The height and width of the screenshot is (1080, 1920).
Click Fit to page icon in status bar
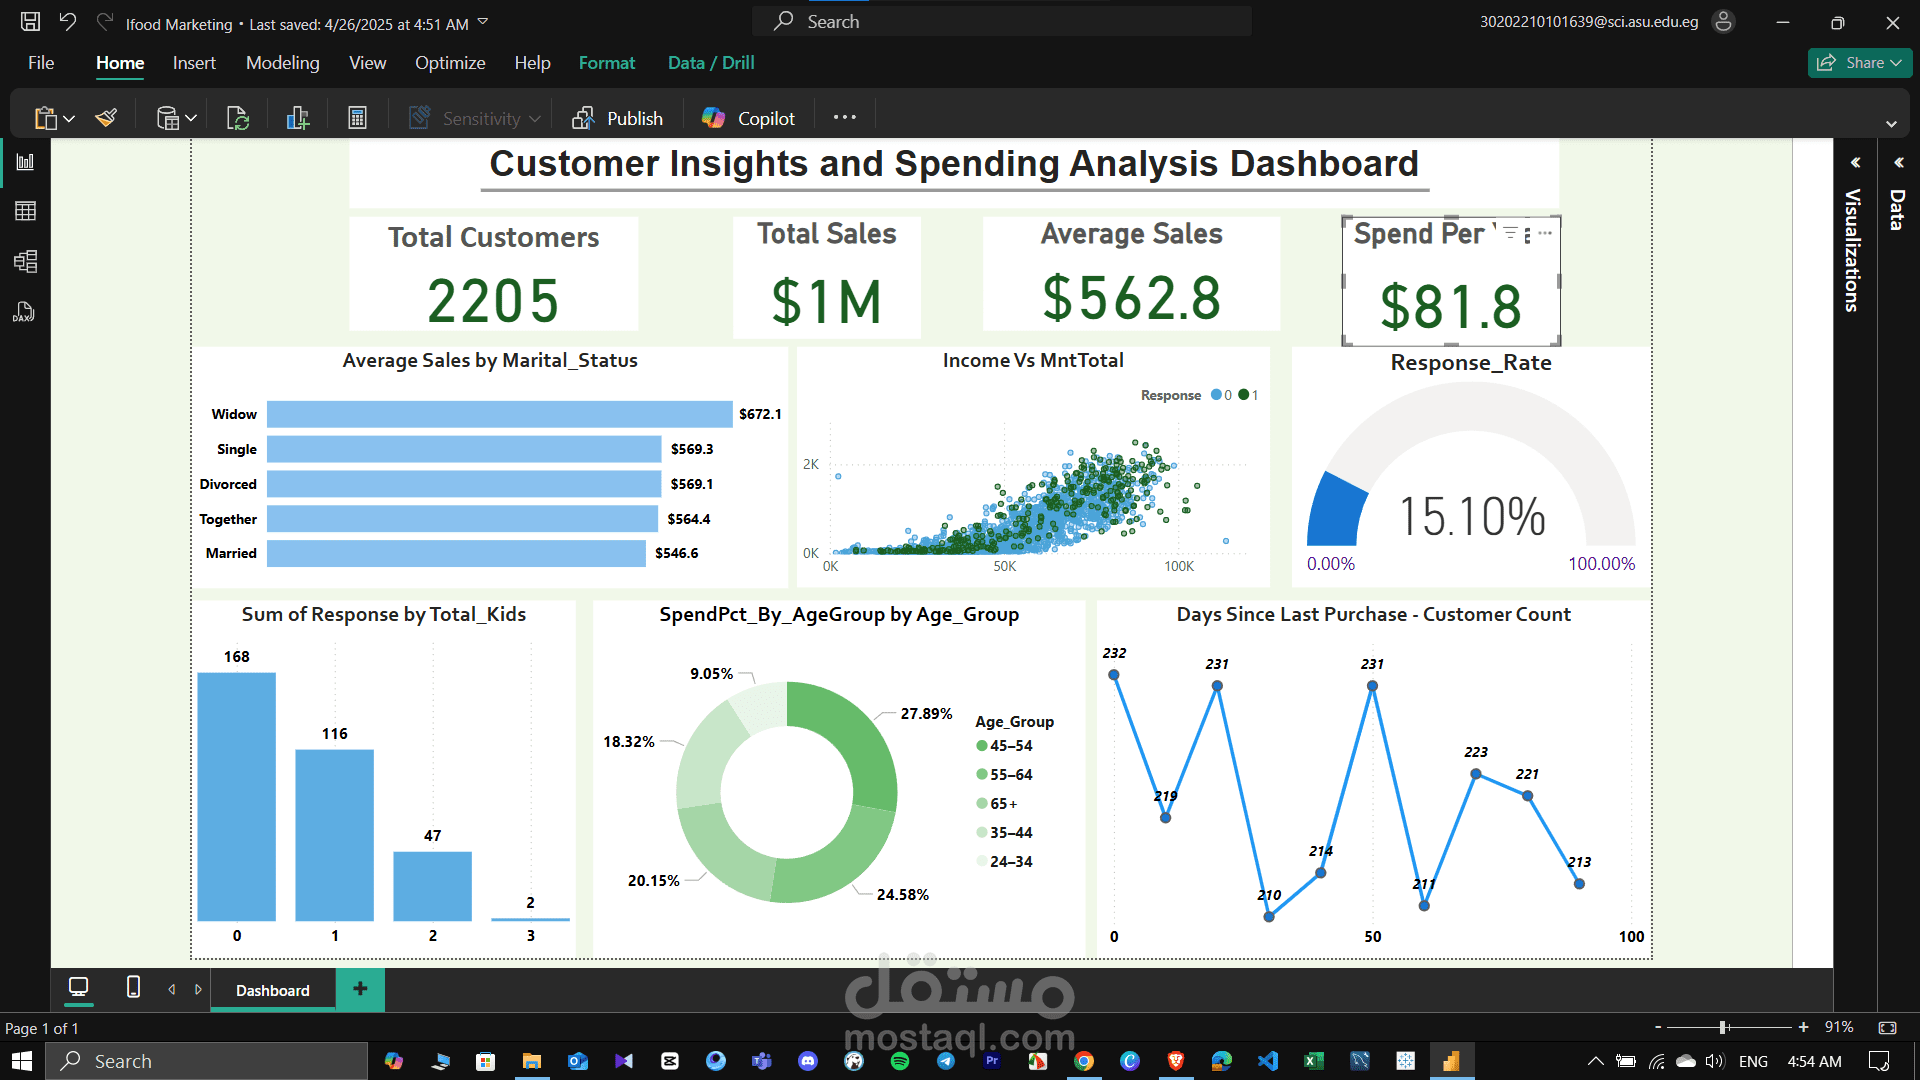tap(1887, 1027)
